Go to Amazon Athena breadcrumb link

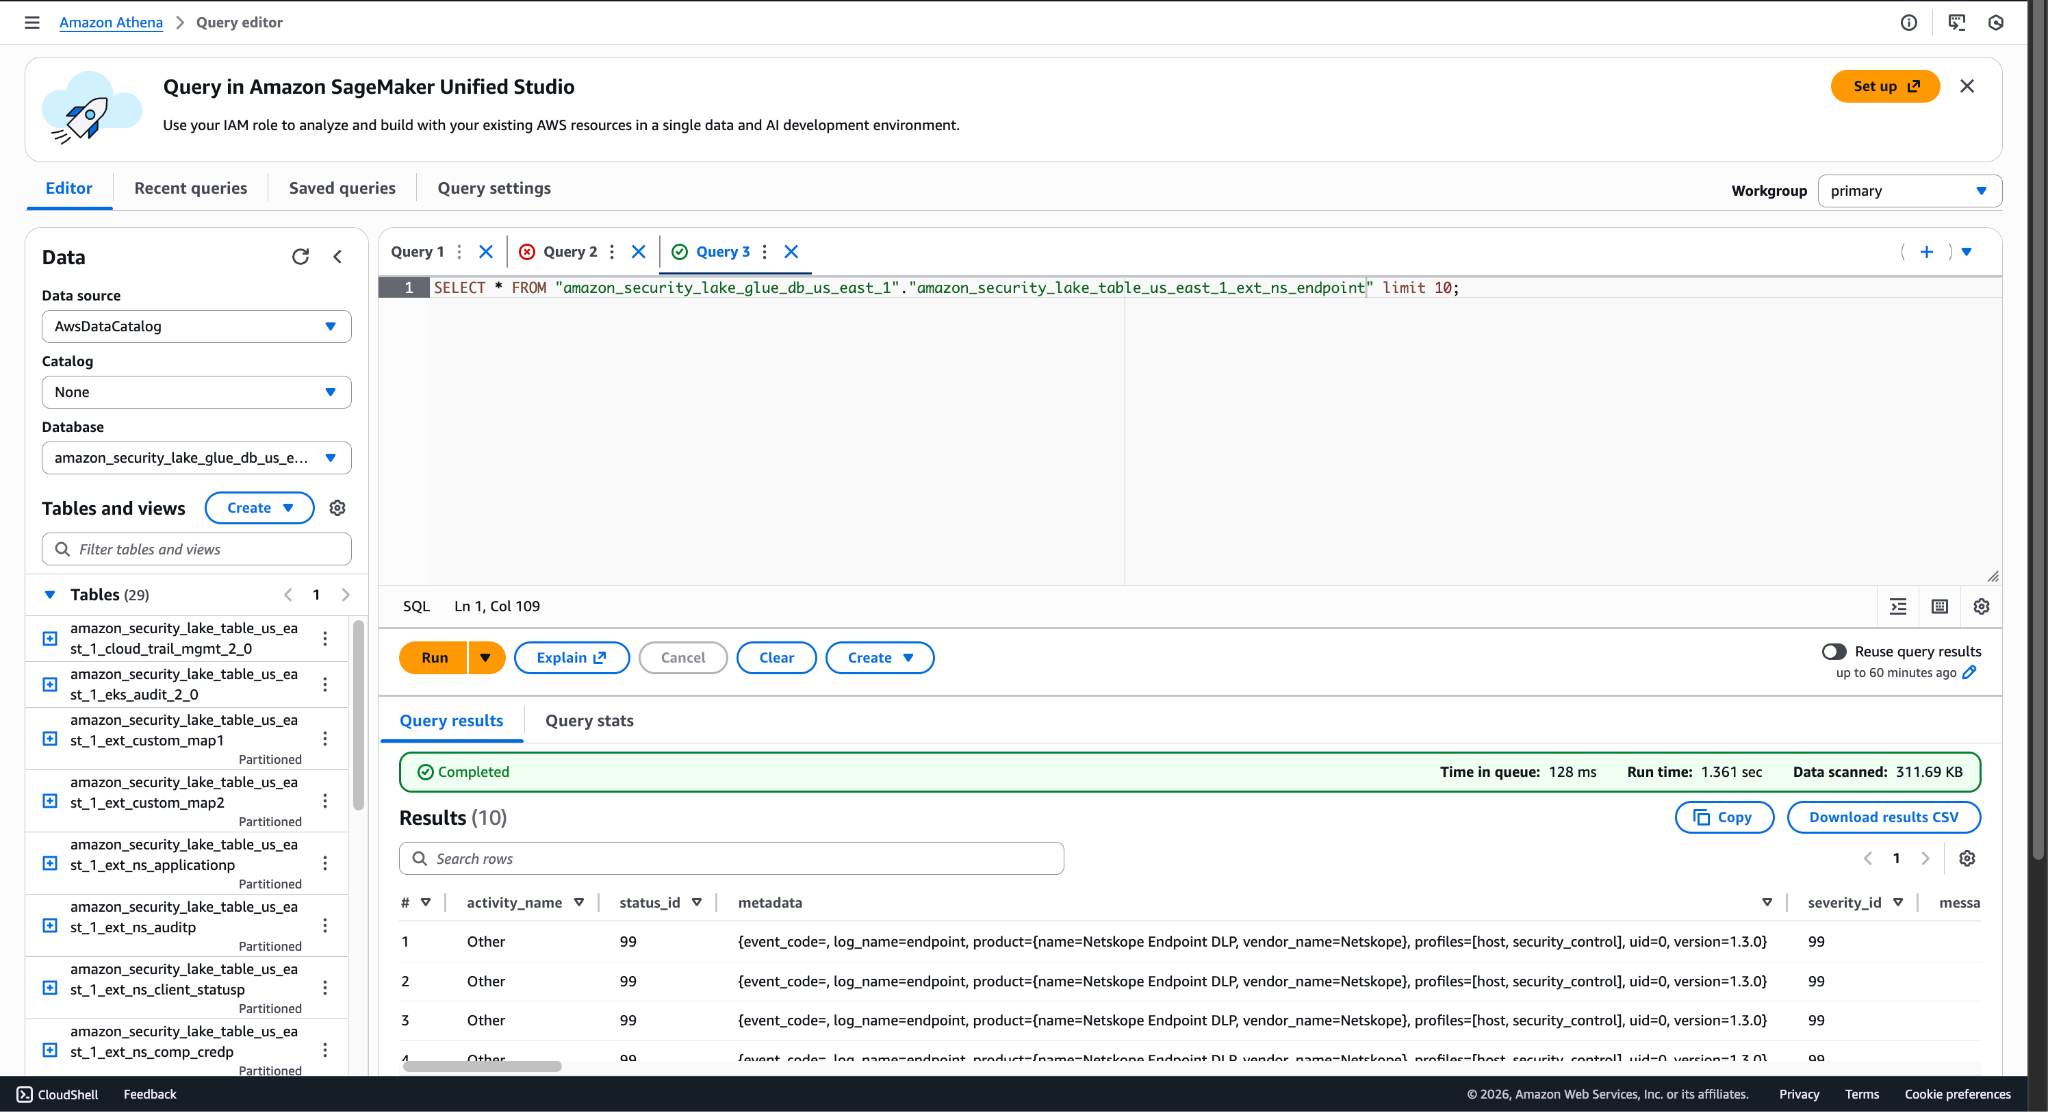click(x=111, y=22)
